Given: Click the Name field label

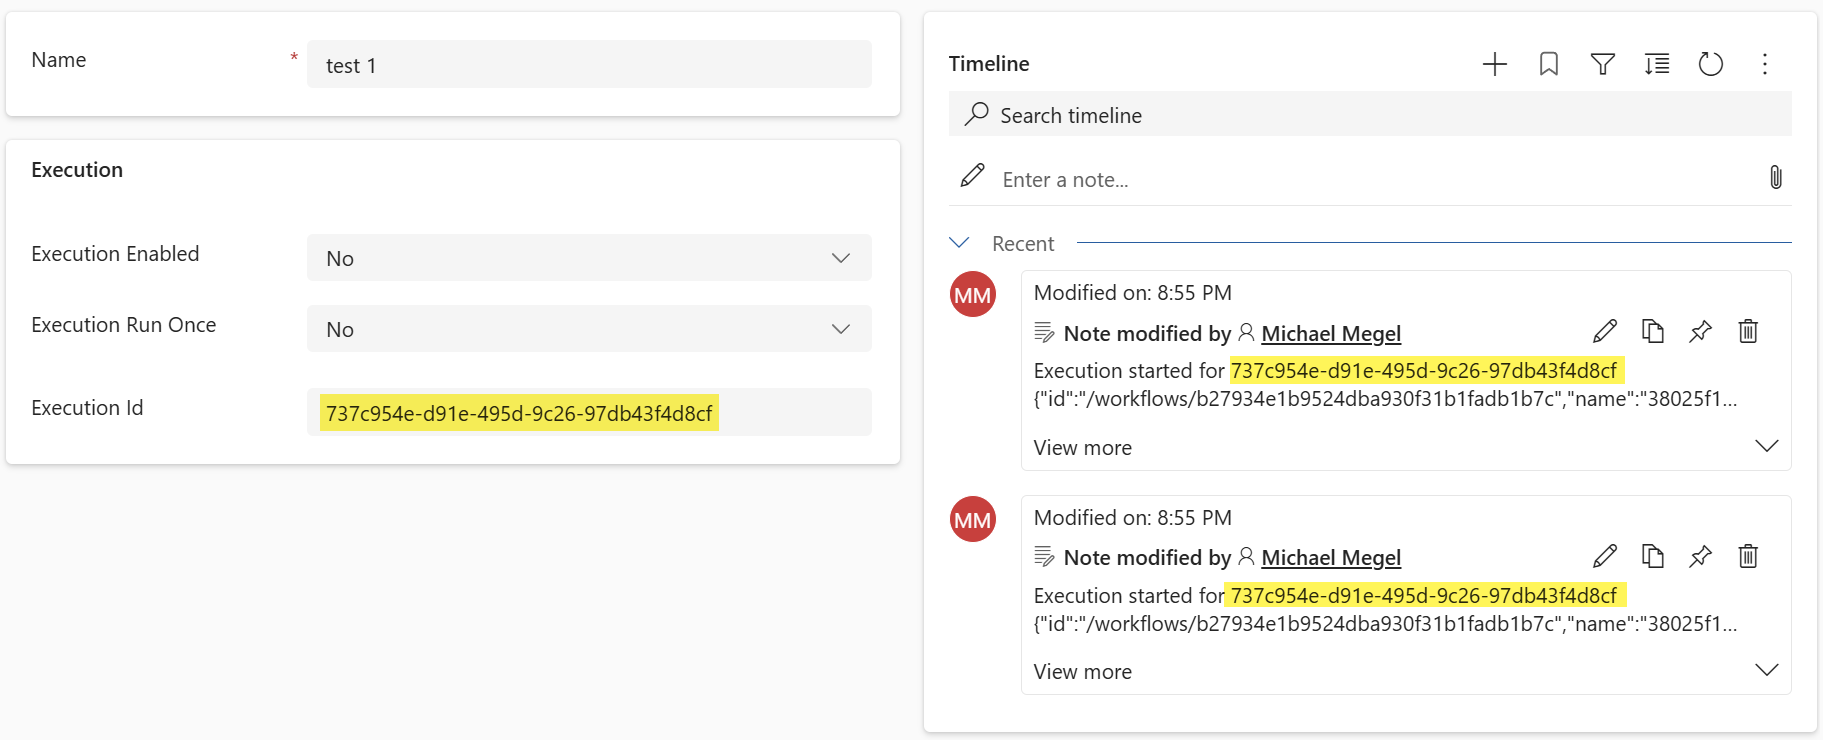Looking at the screenshot, I should click(x=59, y=60).
